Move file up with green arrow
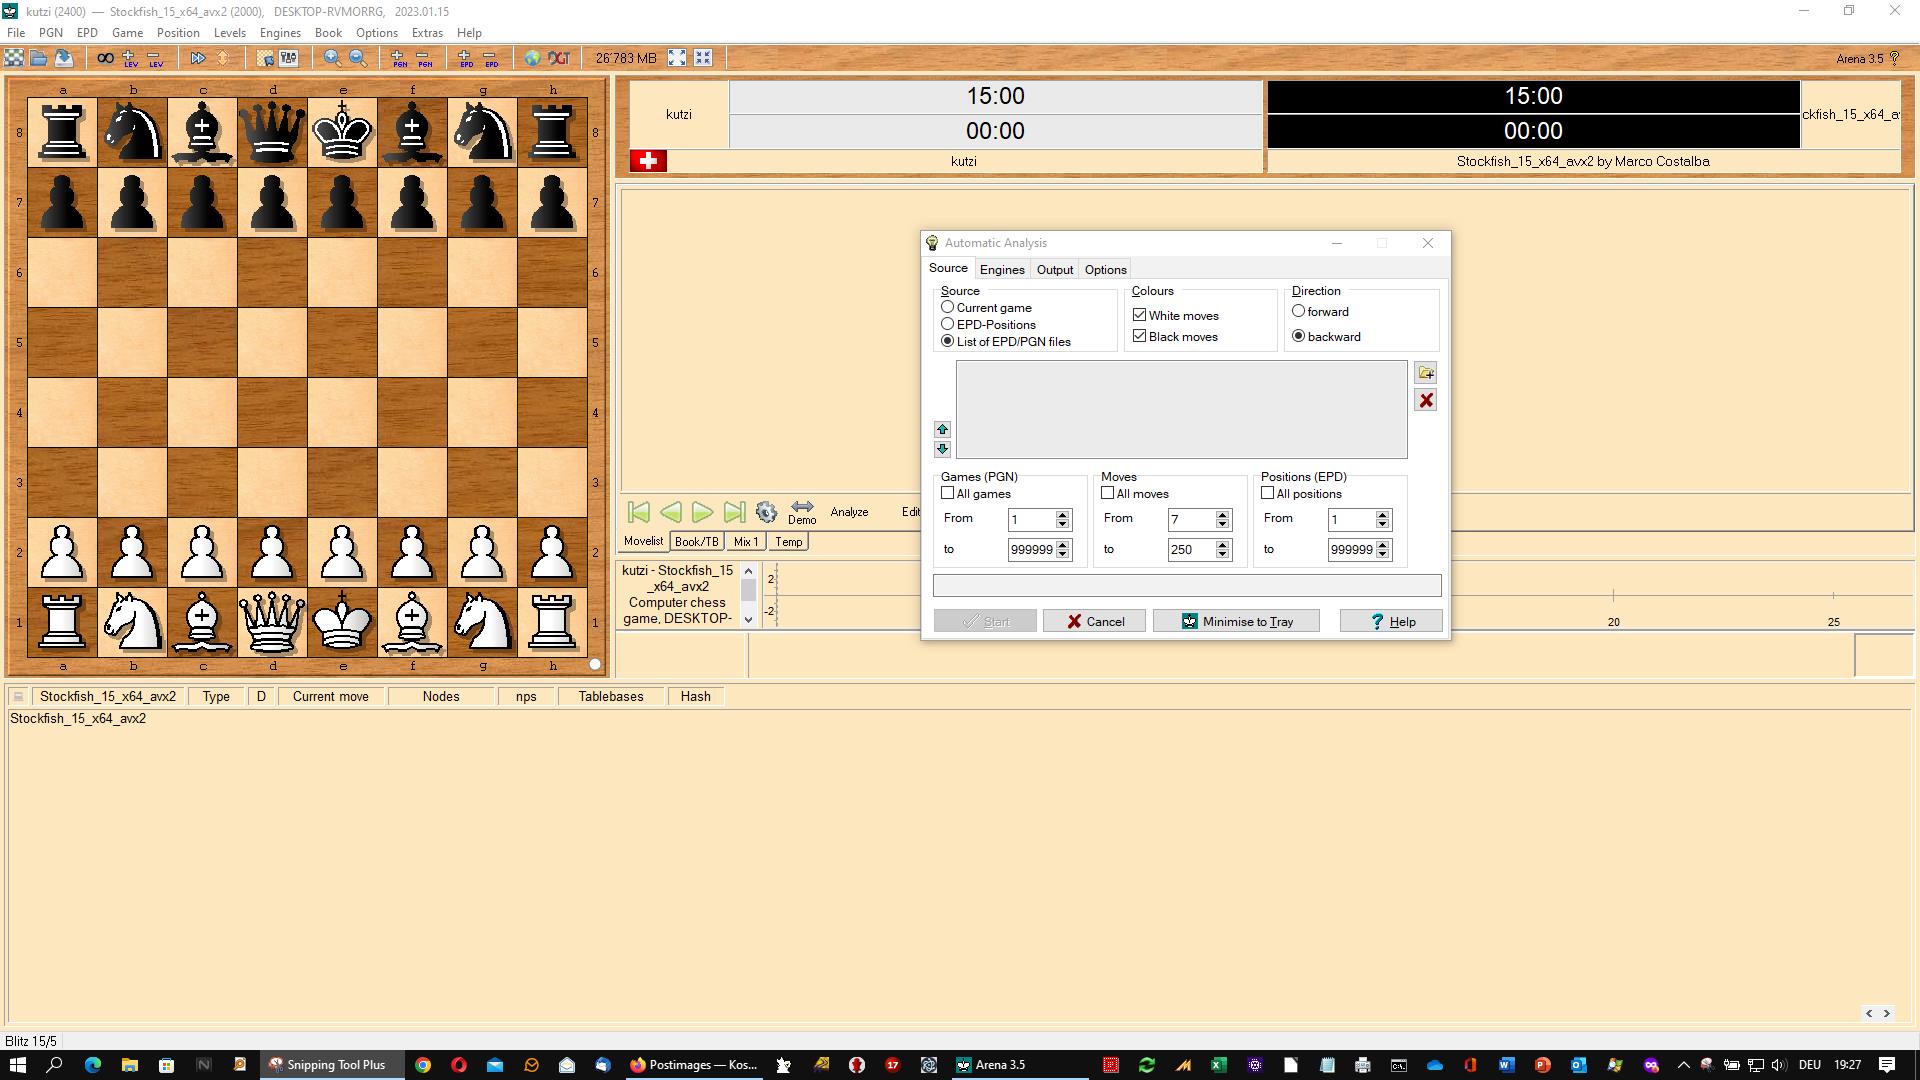Viewport: 1920px width, 1080px height. [x=942, y=429]
